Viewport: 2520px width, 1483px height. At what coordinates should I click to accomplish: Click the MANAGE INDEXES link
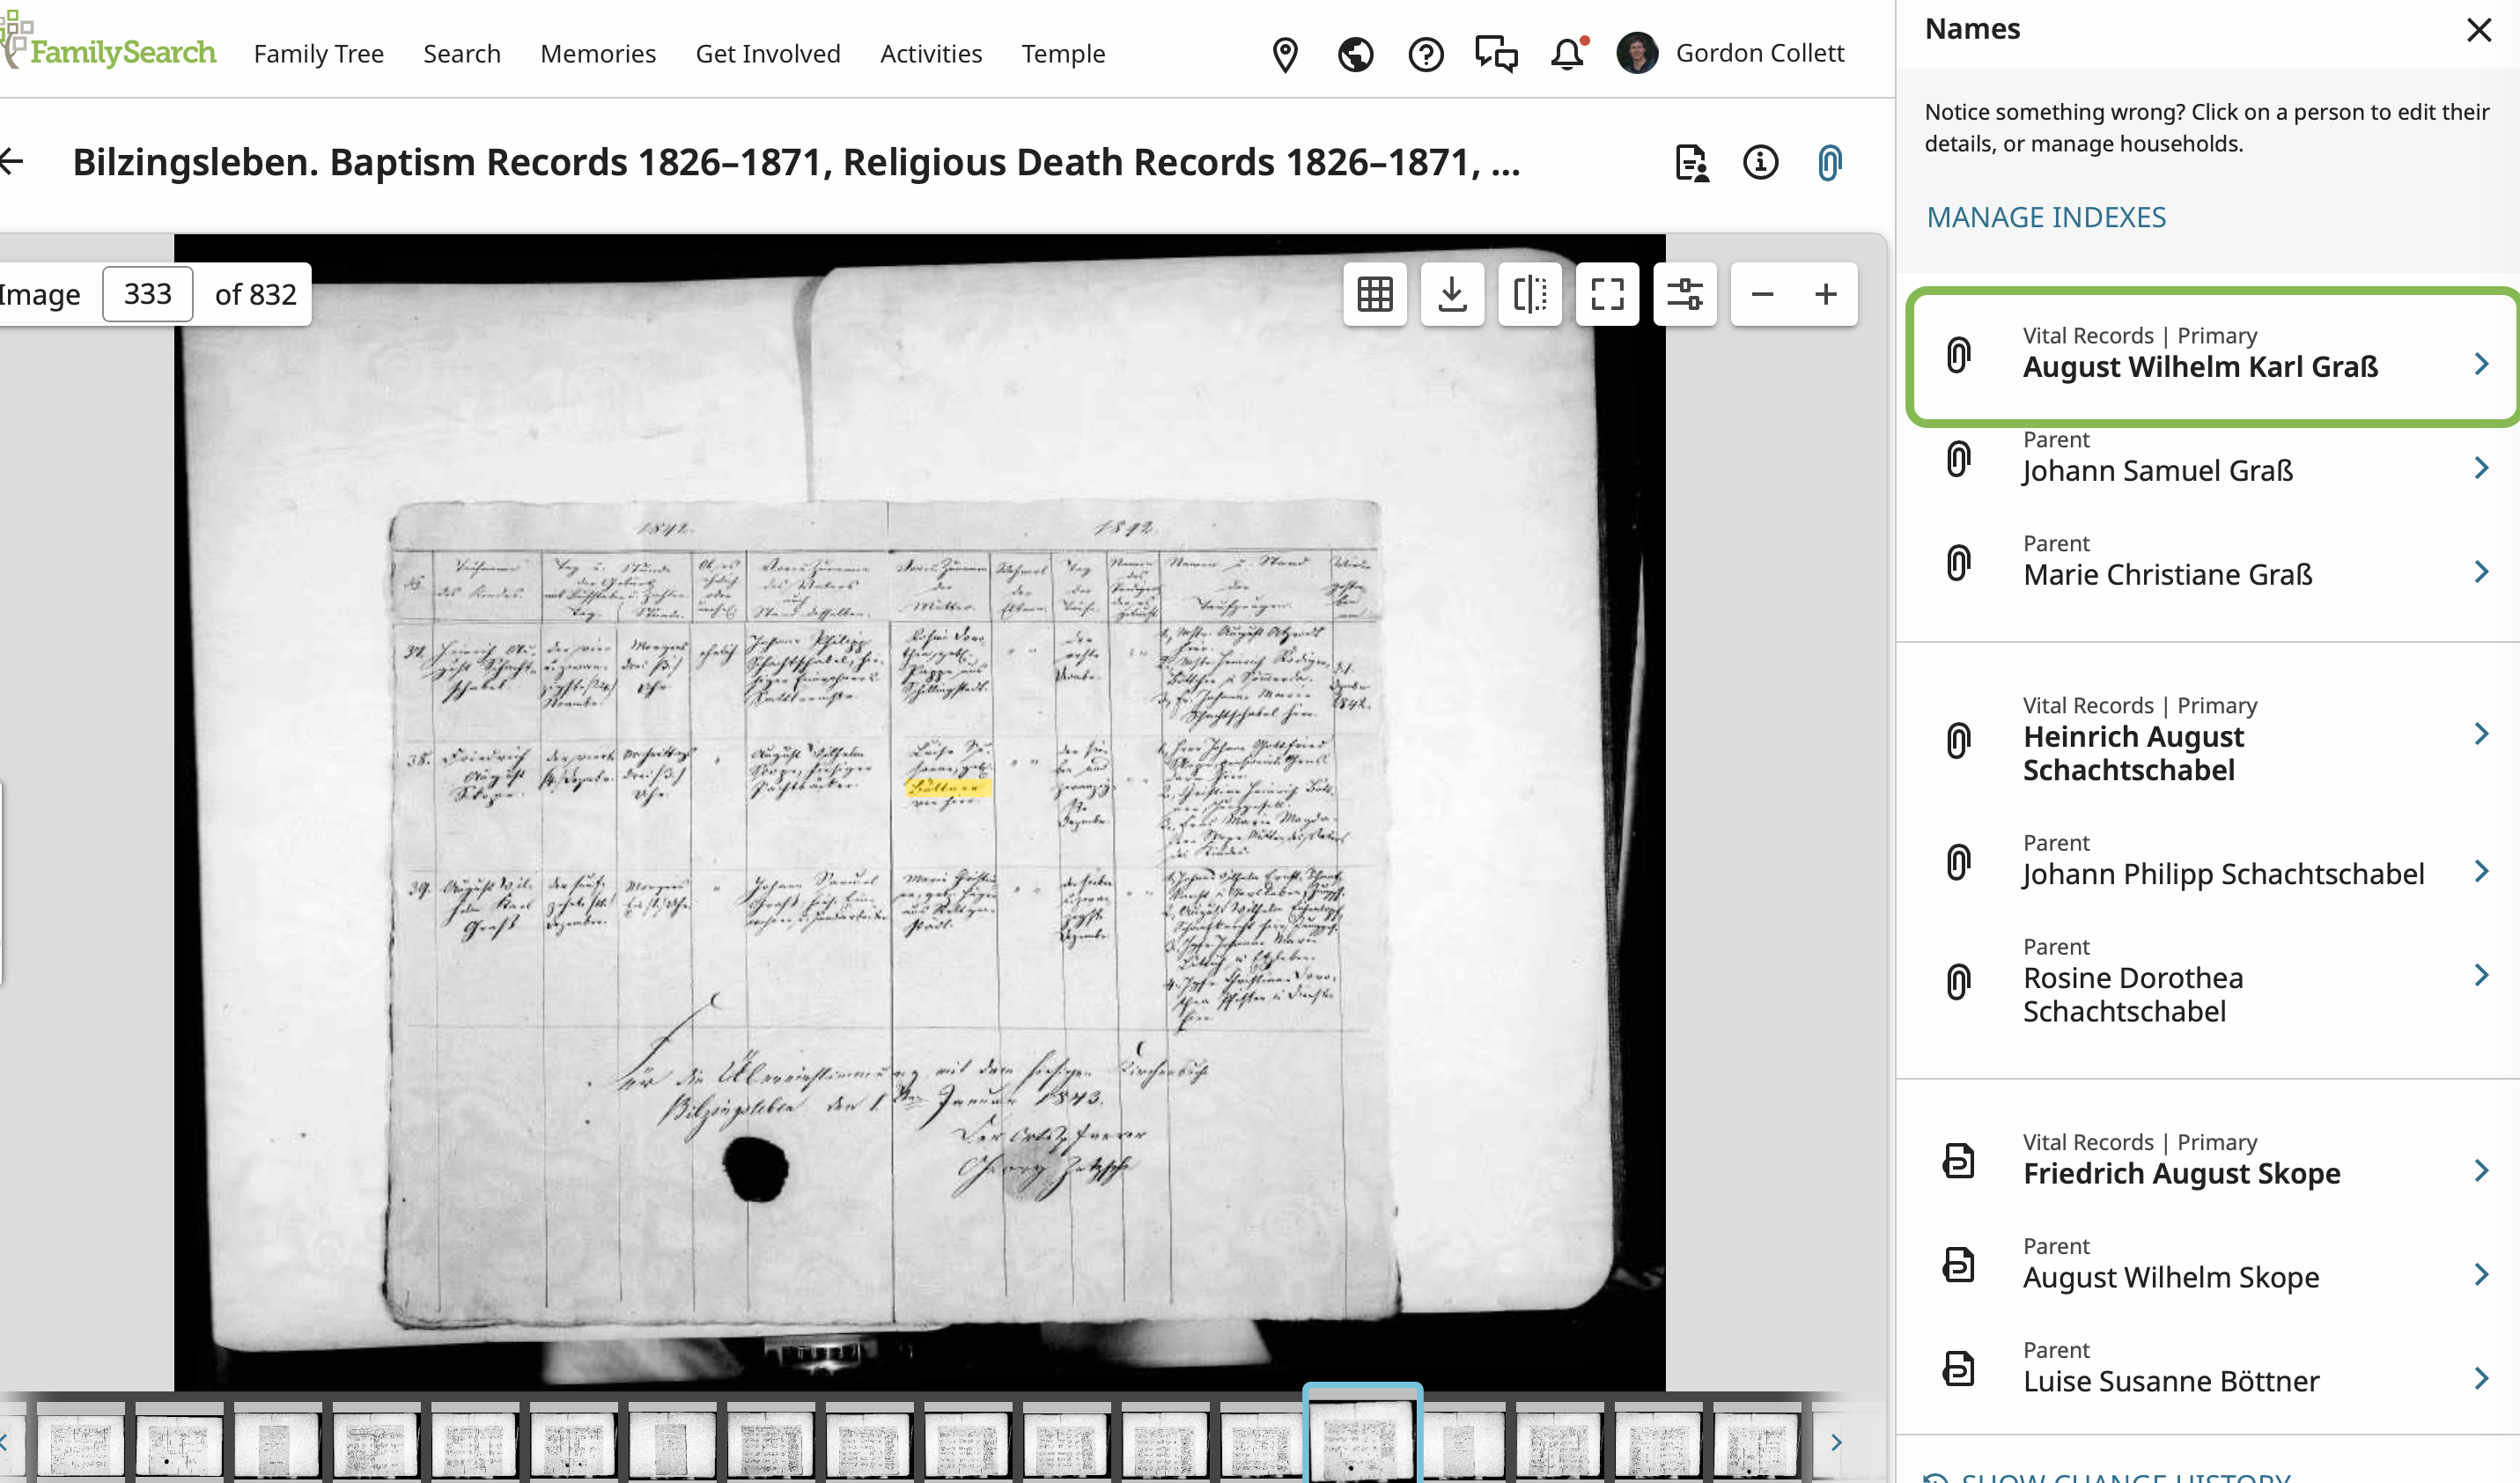(x=2046, y=217)
